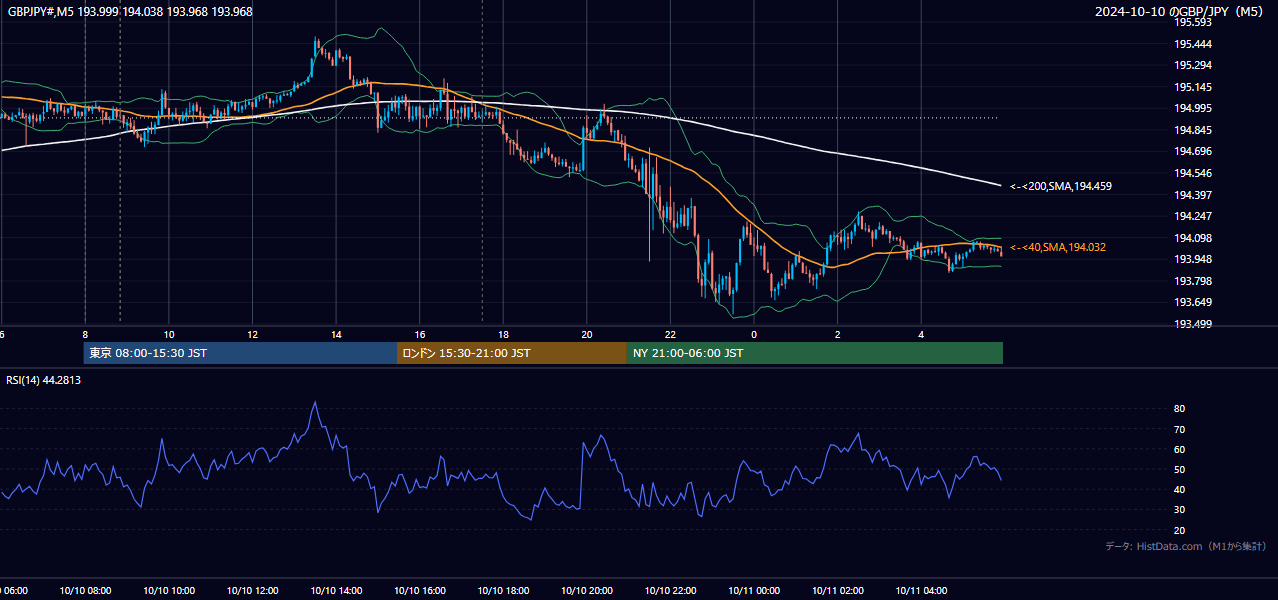Select the ロンドン 15:30-21:00 JST session bar
The width and height of the screenshot is (1278, 600).
coord(512,353)
